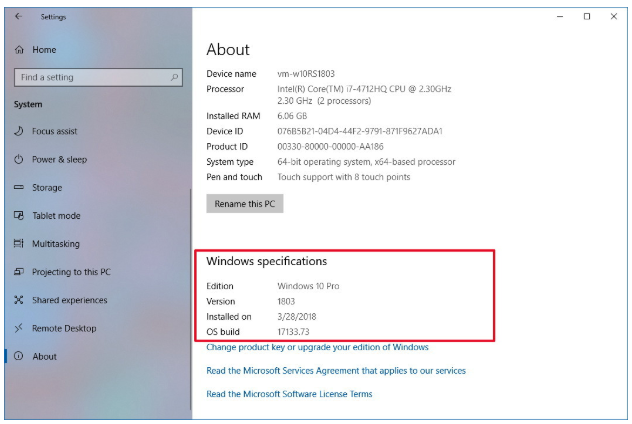
Task: Go back using the Settings back arrow
Action: tap(19, 17)
